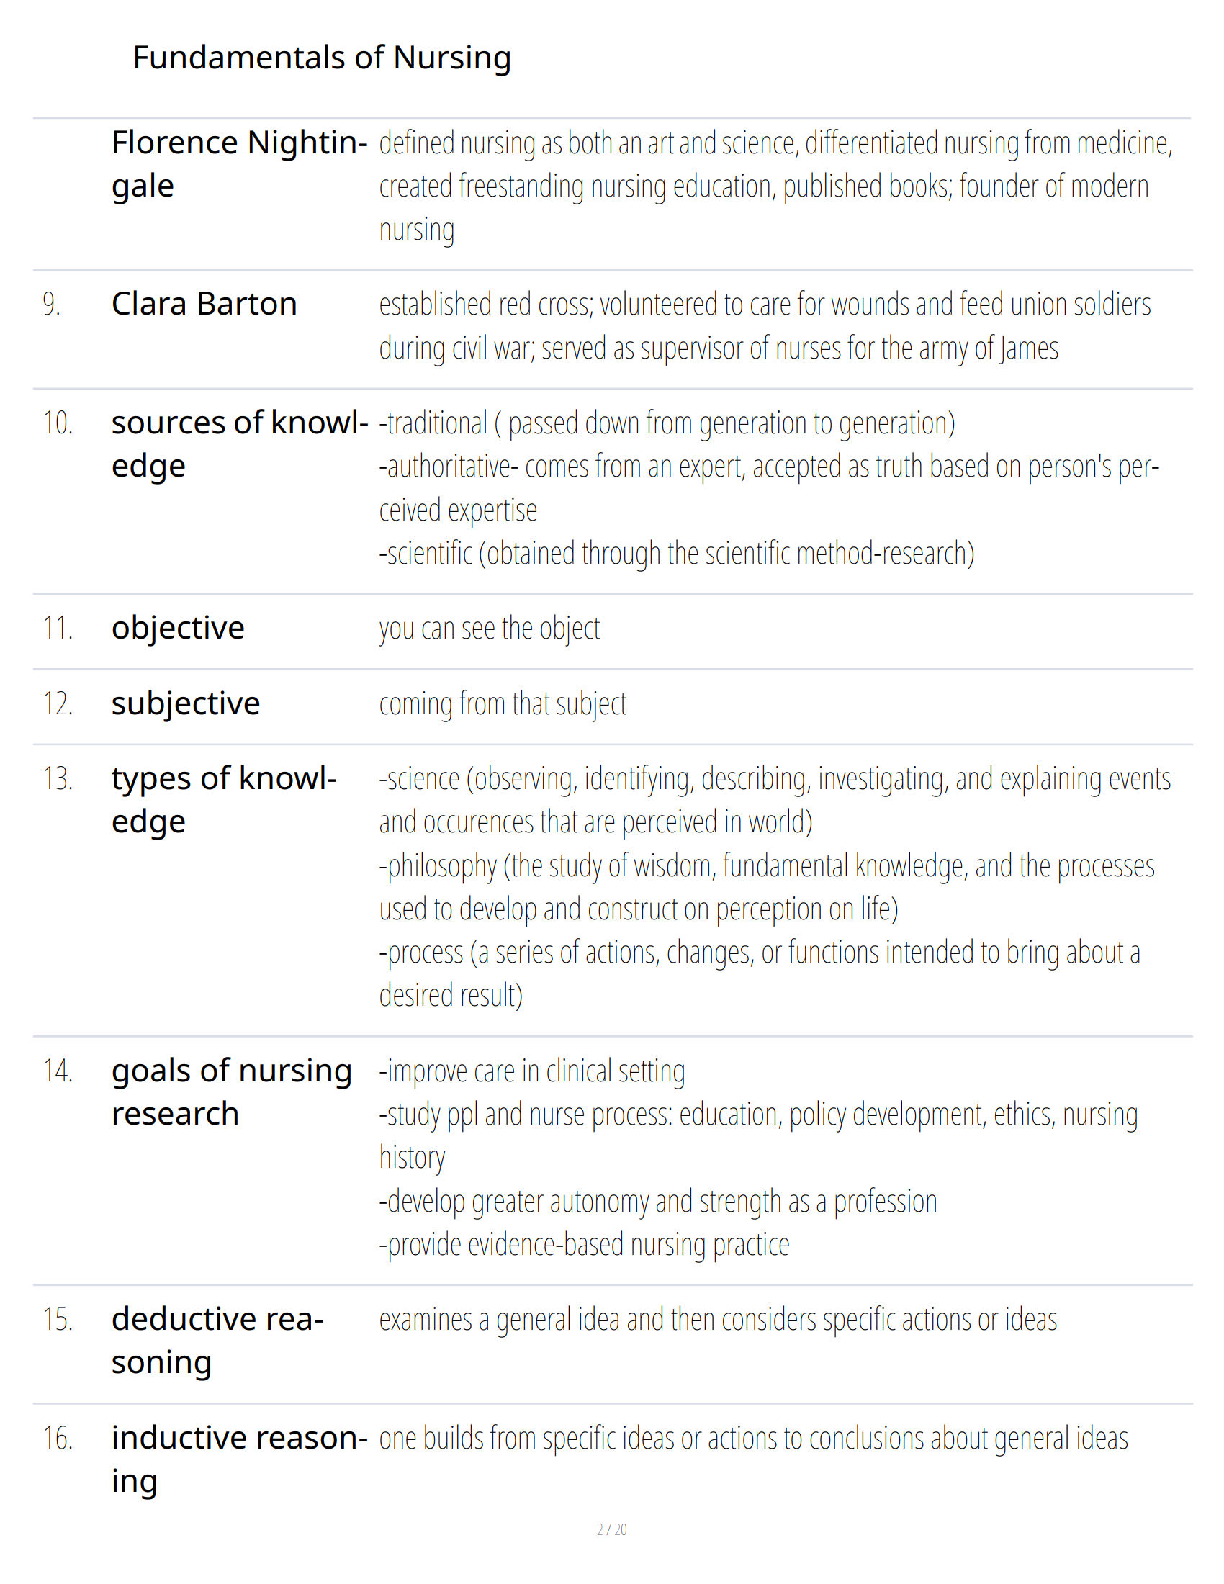
Task: Select the 'Florence Nightingale' term
Action: (x=239, y=164)
